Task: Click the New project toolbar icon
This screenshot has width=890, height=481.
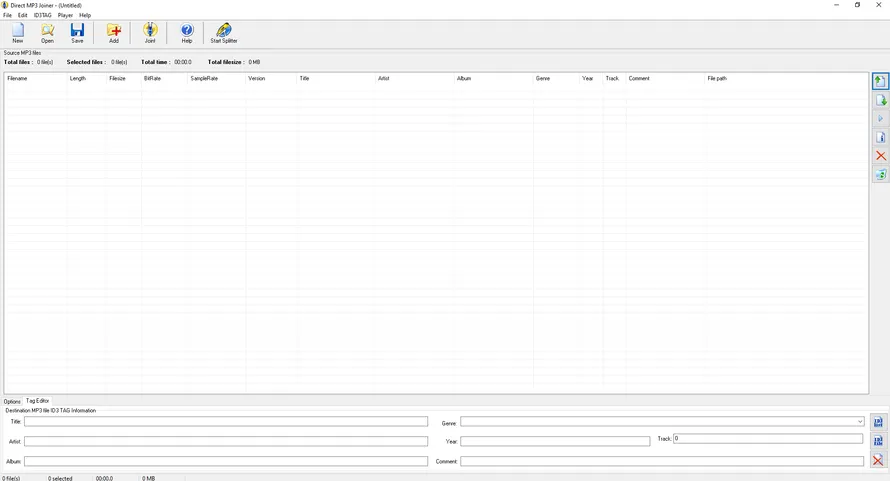Action: 18,33
